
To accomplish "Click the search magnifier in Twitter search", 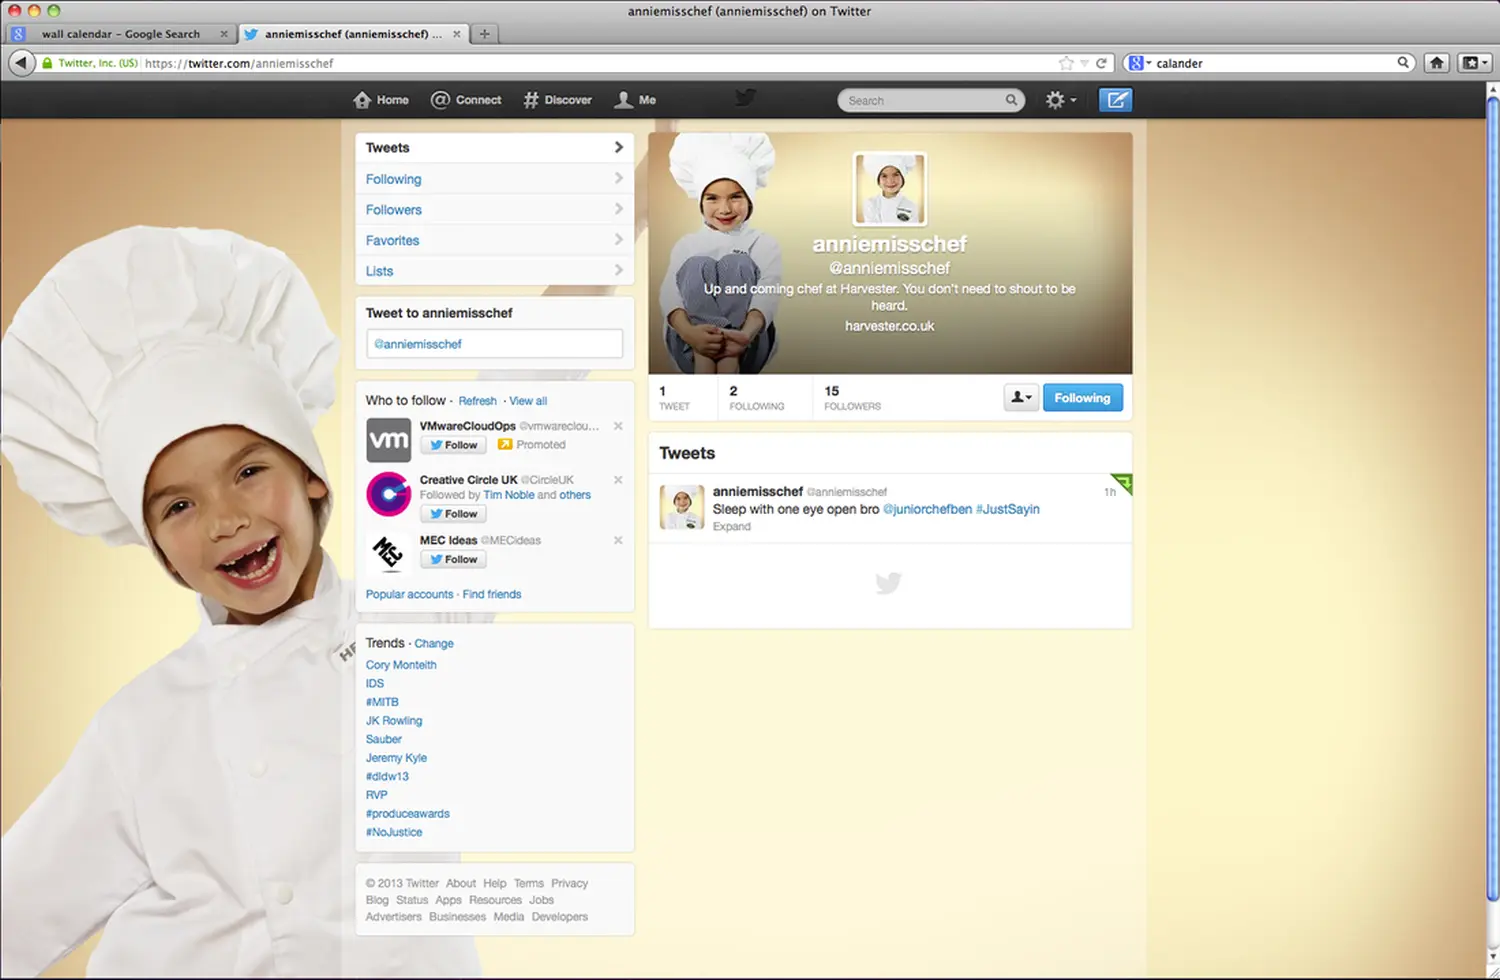I will (x=1011, y=100).
